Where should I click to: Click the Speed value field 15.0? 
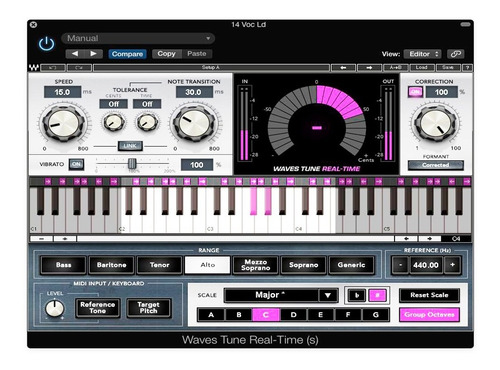[x=62, y=92]
